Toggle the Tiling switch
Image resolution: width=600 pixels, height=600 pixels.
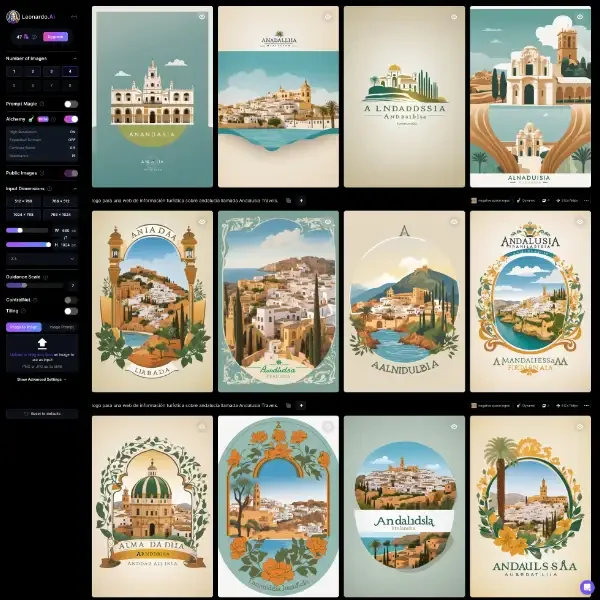pyautogui.click(x=71, y=311)
